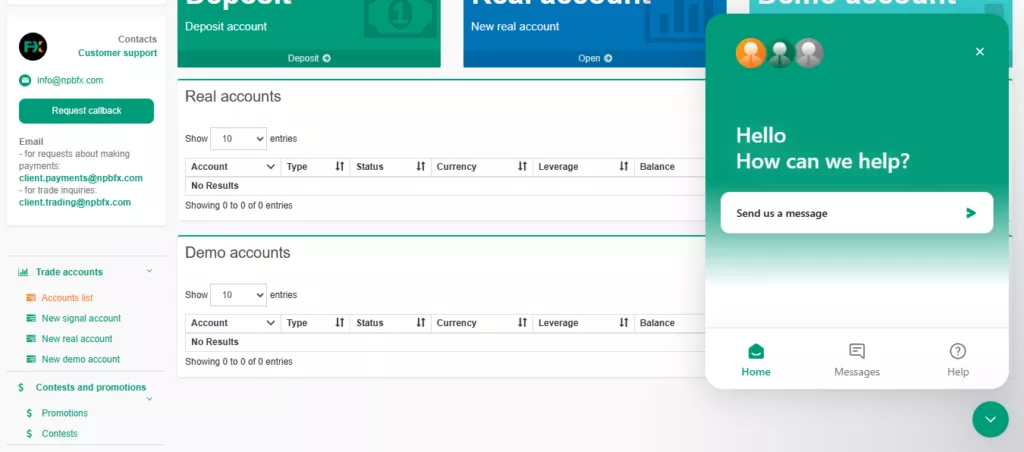Expand Account column dropdown in Real accounts
Image resolution: width=1024 pixels, height=452 pixels.
tap(270, 167)
